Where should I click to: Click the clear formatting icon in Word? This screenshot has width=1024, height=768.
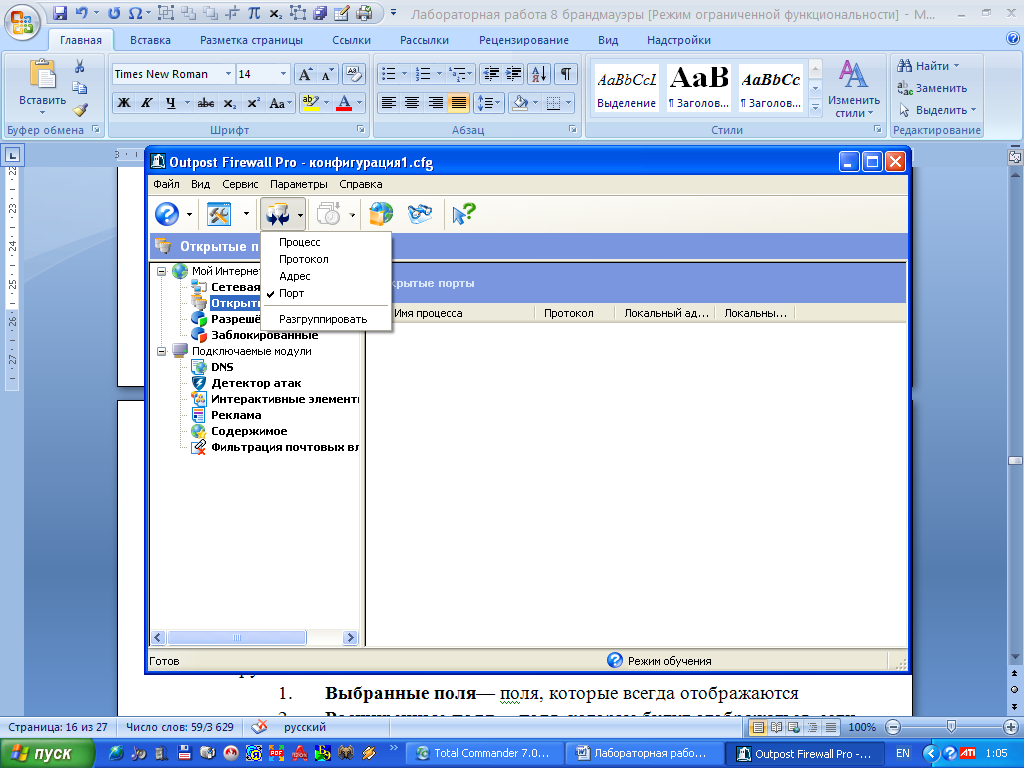353,74
